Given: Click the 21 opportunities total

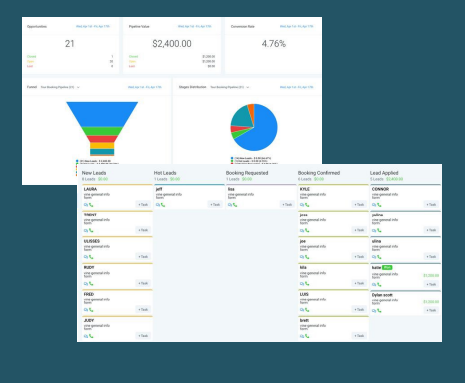Looking at the screenshot, I should [x=70, y=44].
